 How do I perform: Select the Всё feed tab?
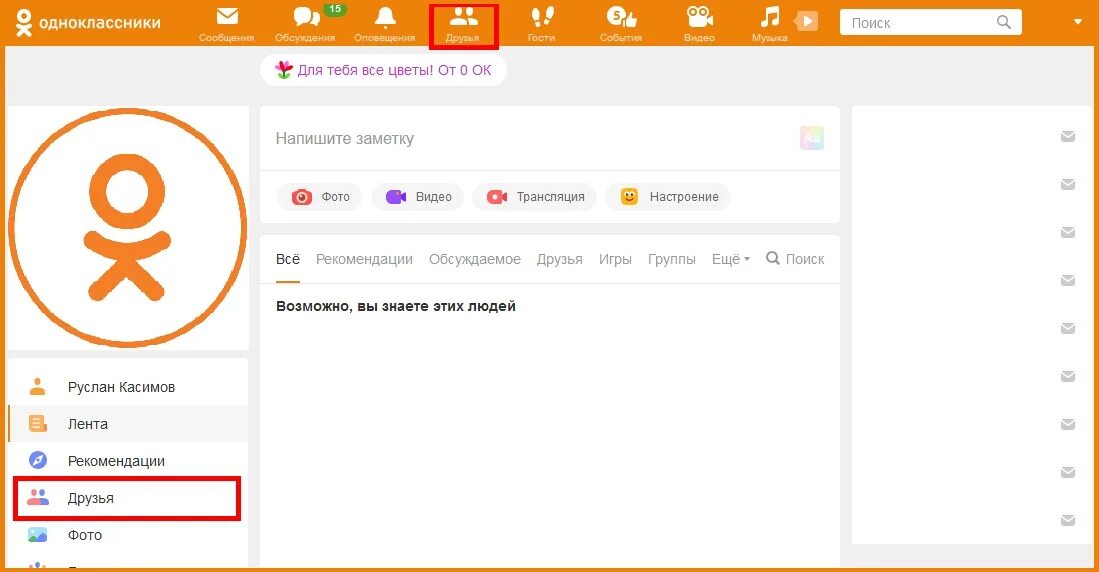[288, 259]
